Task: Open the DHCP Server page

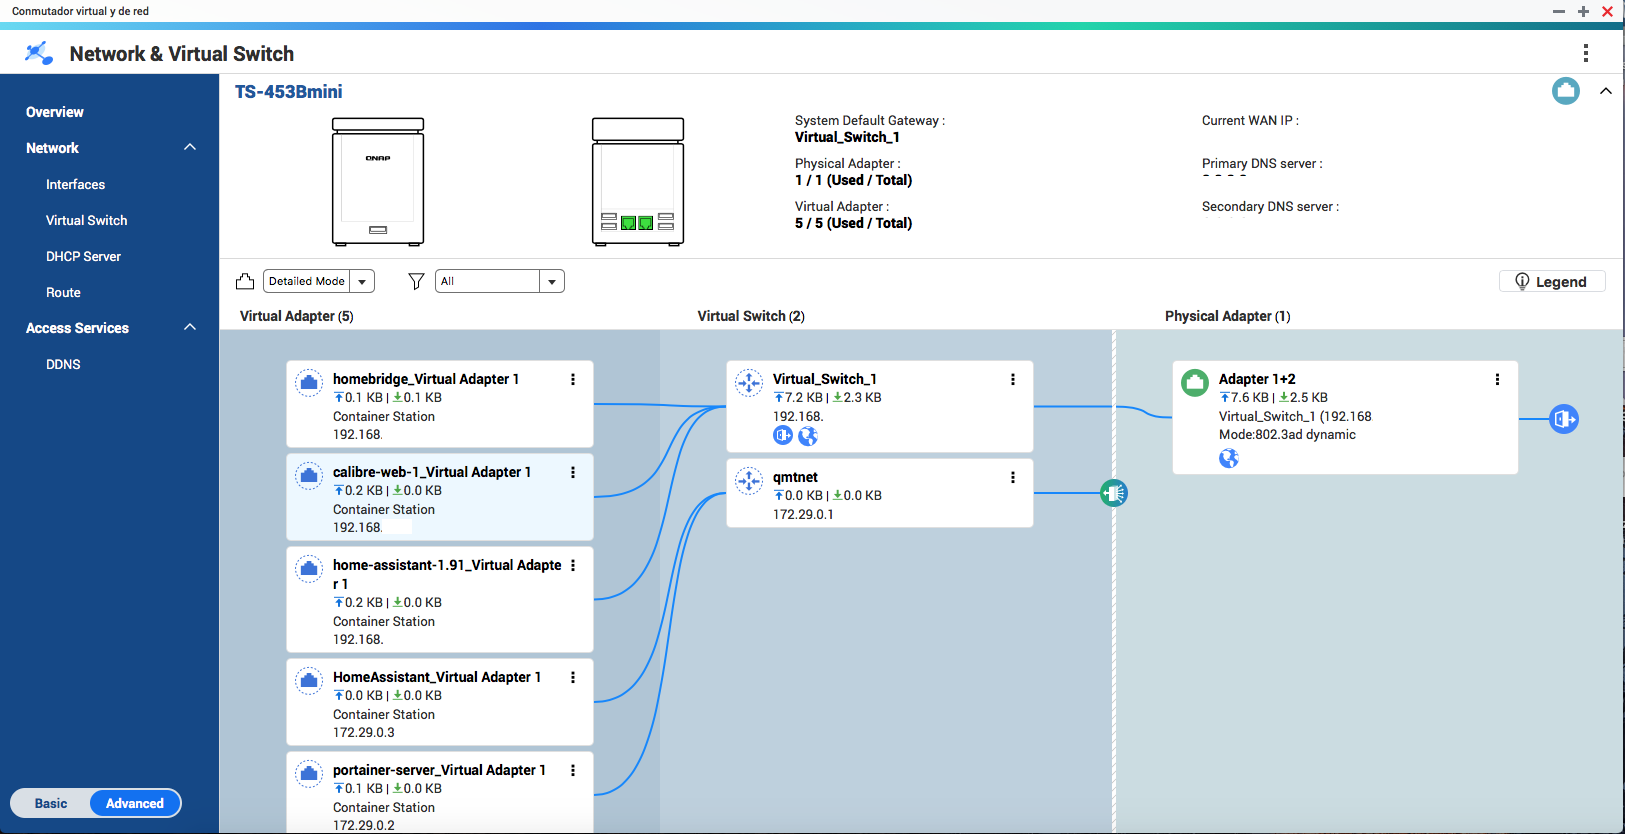Action: coord(83,256)
